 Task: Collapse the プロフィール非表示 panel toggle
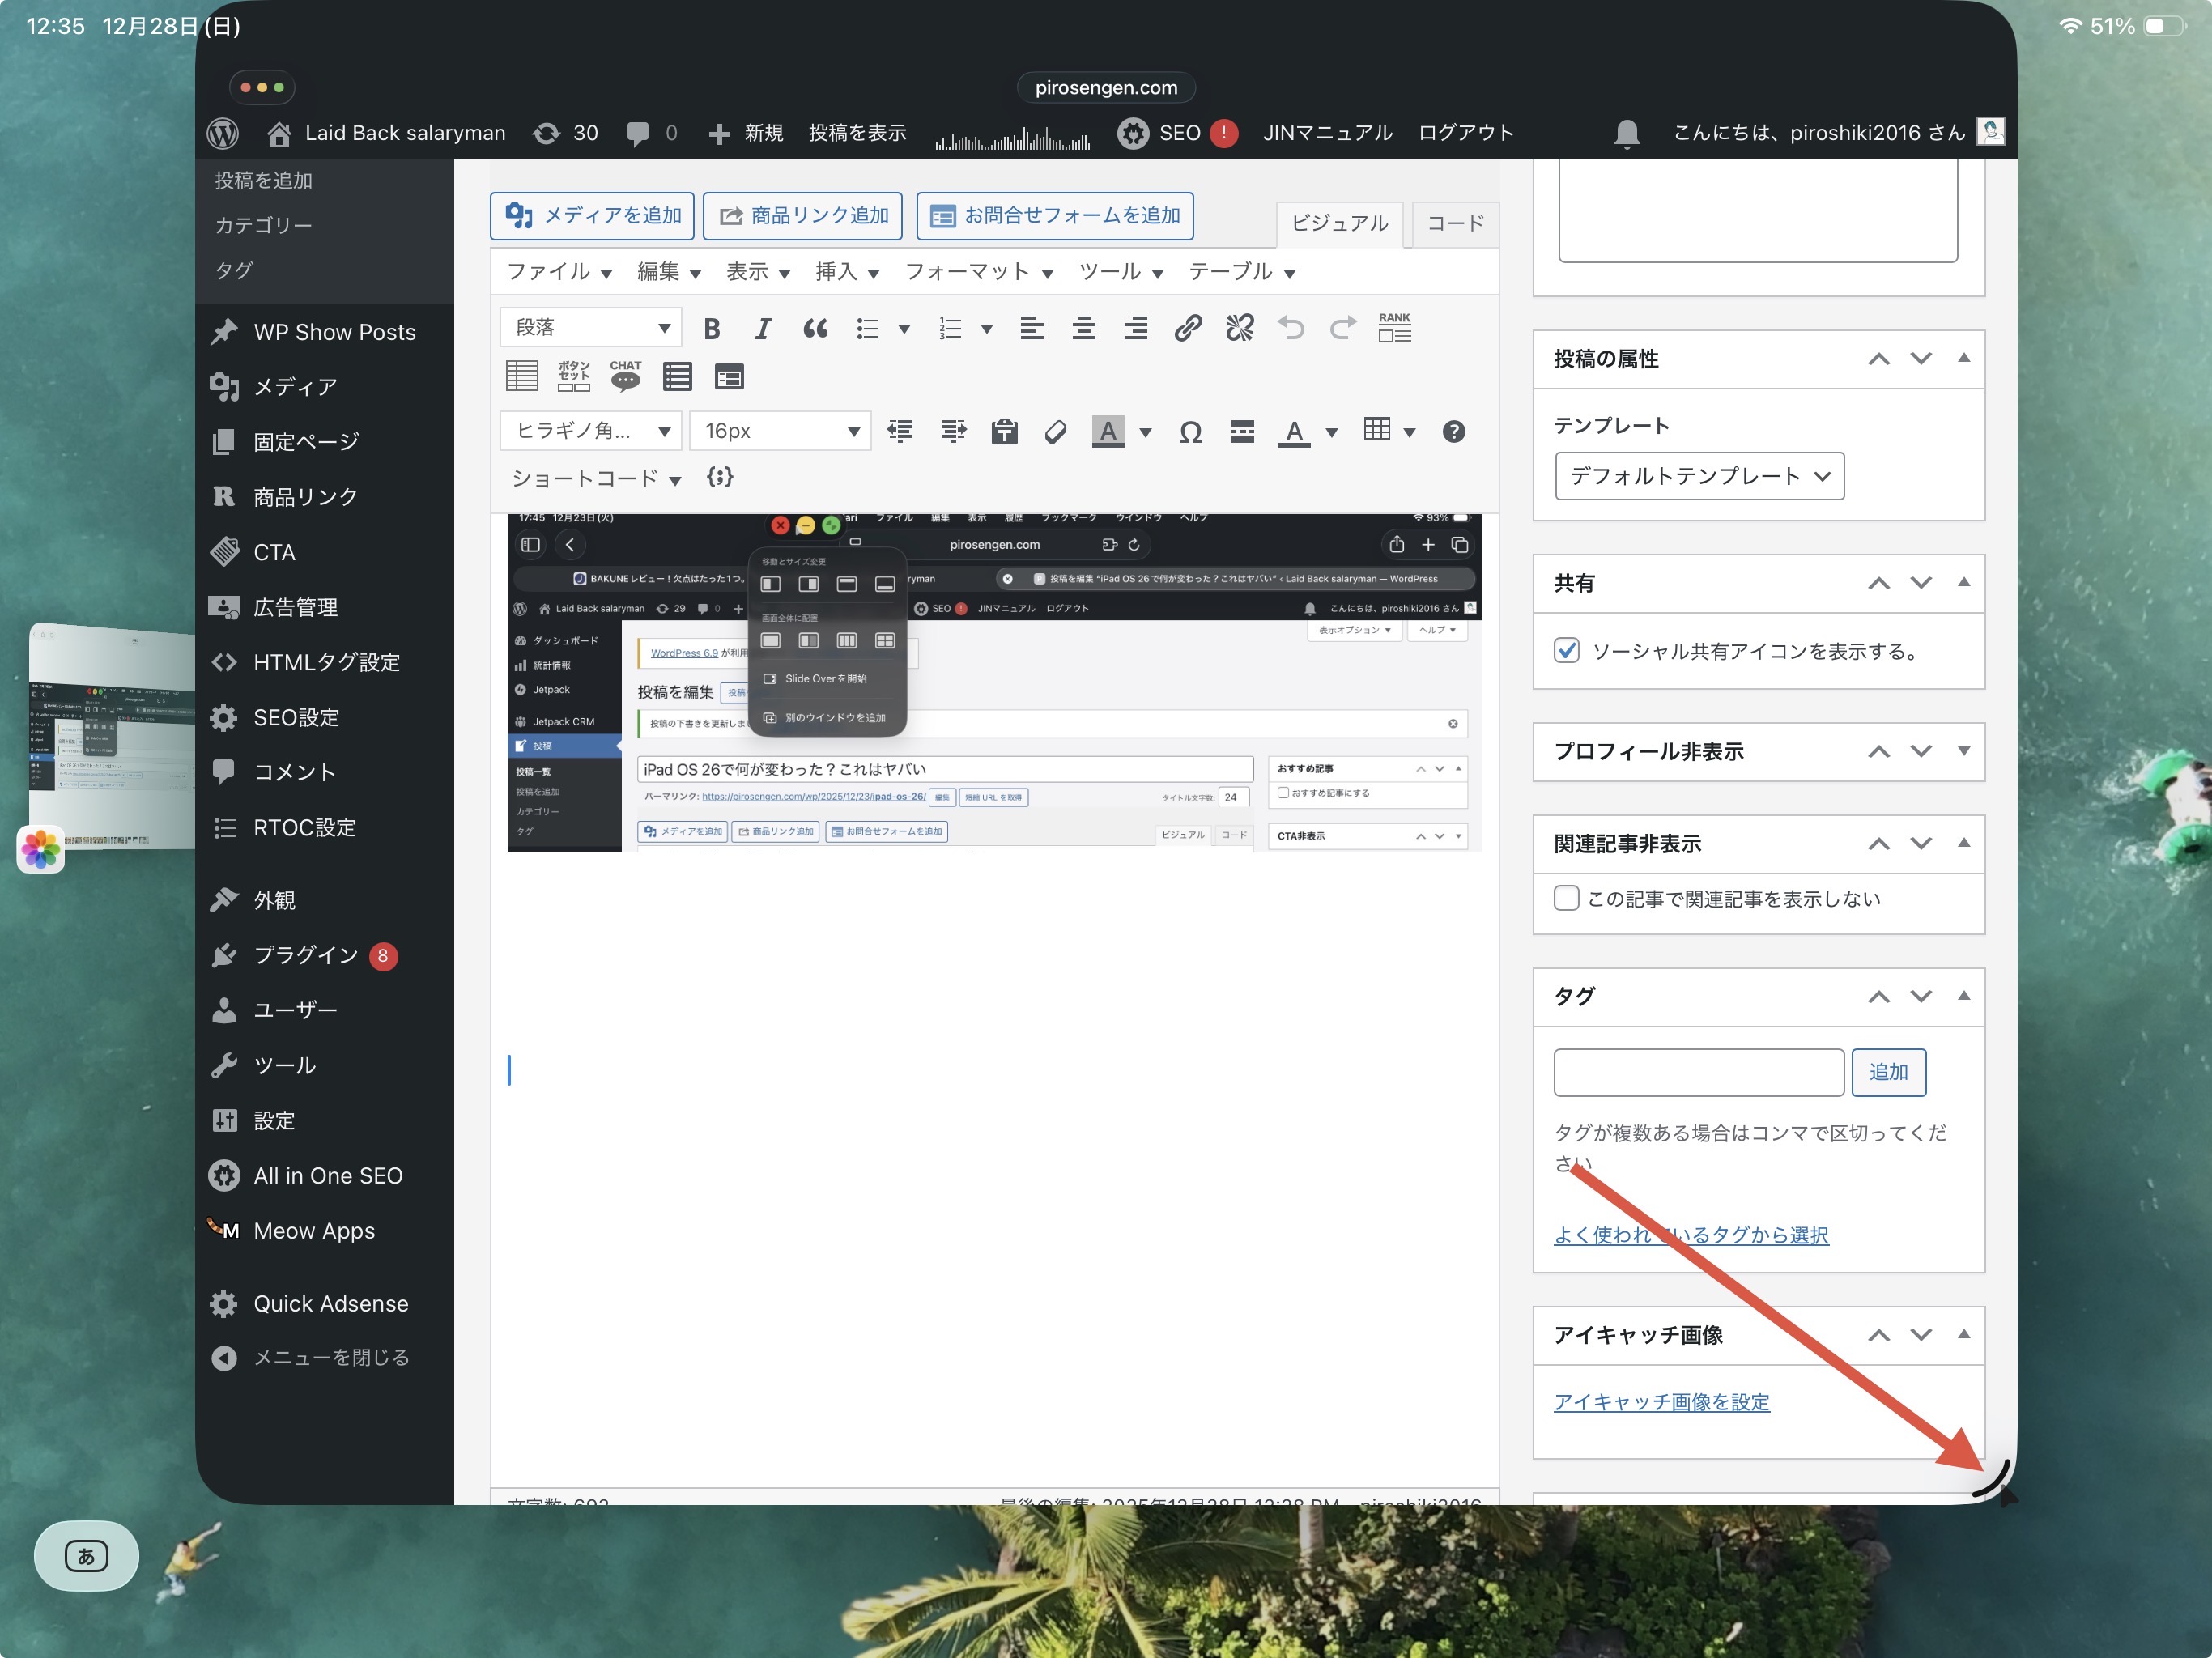1963,751
